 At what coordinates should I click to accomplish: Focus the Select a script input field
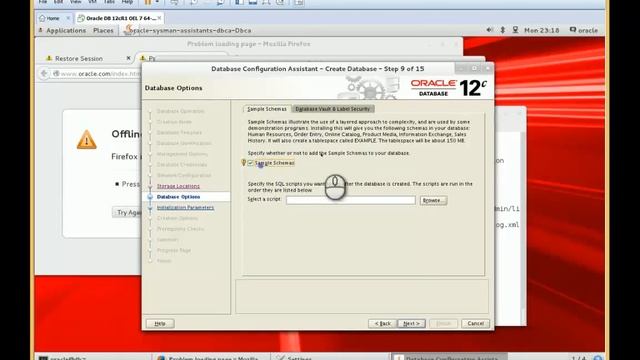click(351, 200)
